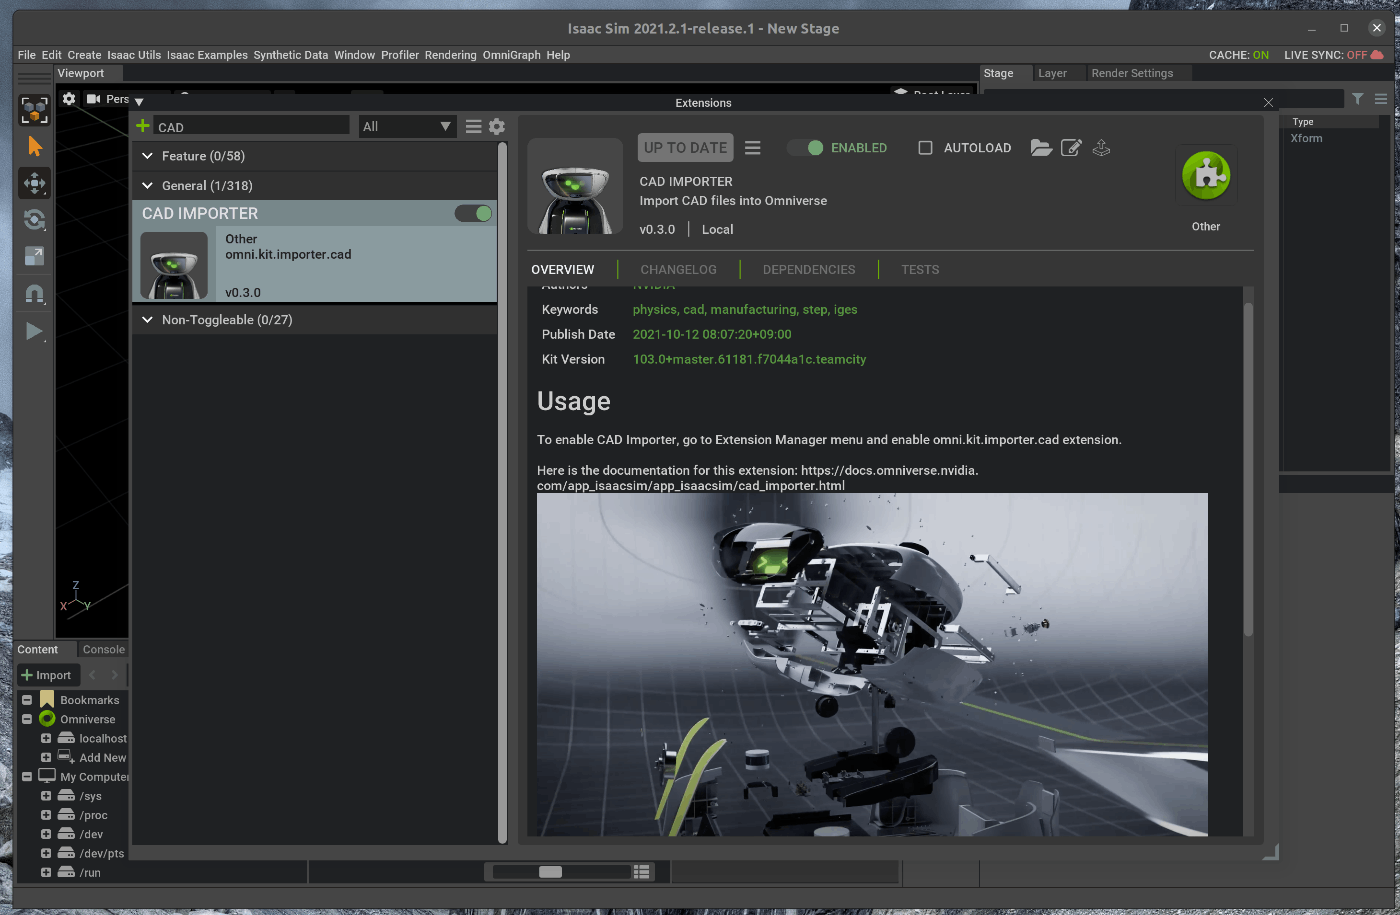Open the extension folder icon

click(1041, 148)
